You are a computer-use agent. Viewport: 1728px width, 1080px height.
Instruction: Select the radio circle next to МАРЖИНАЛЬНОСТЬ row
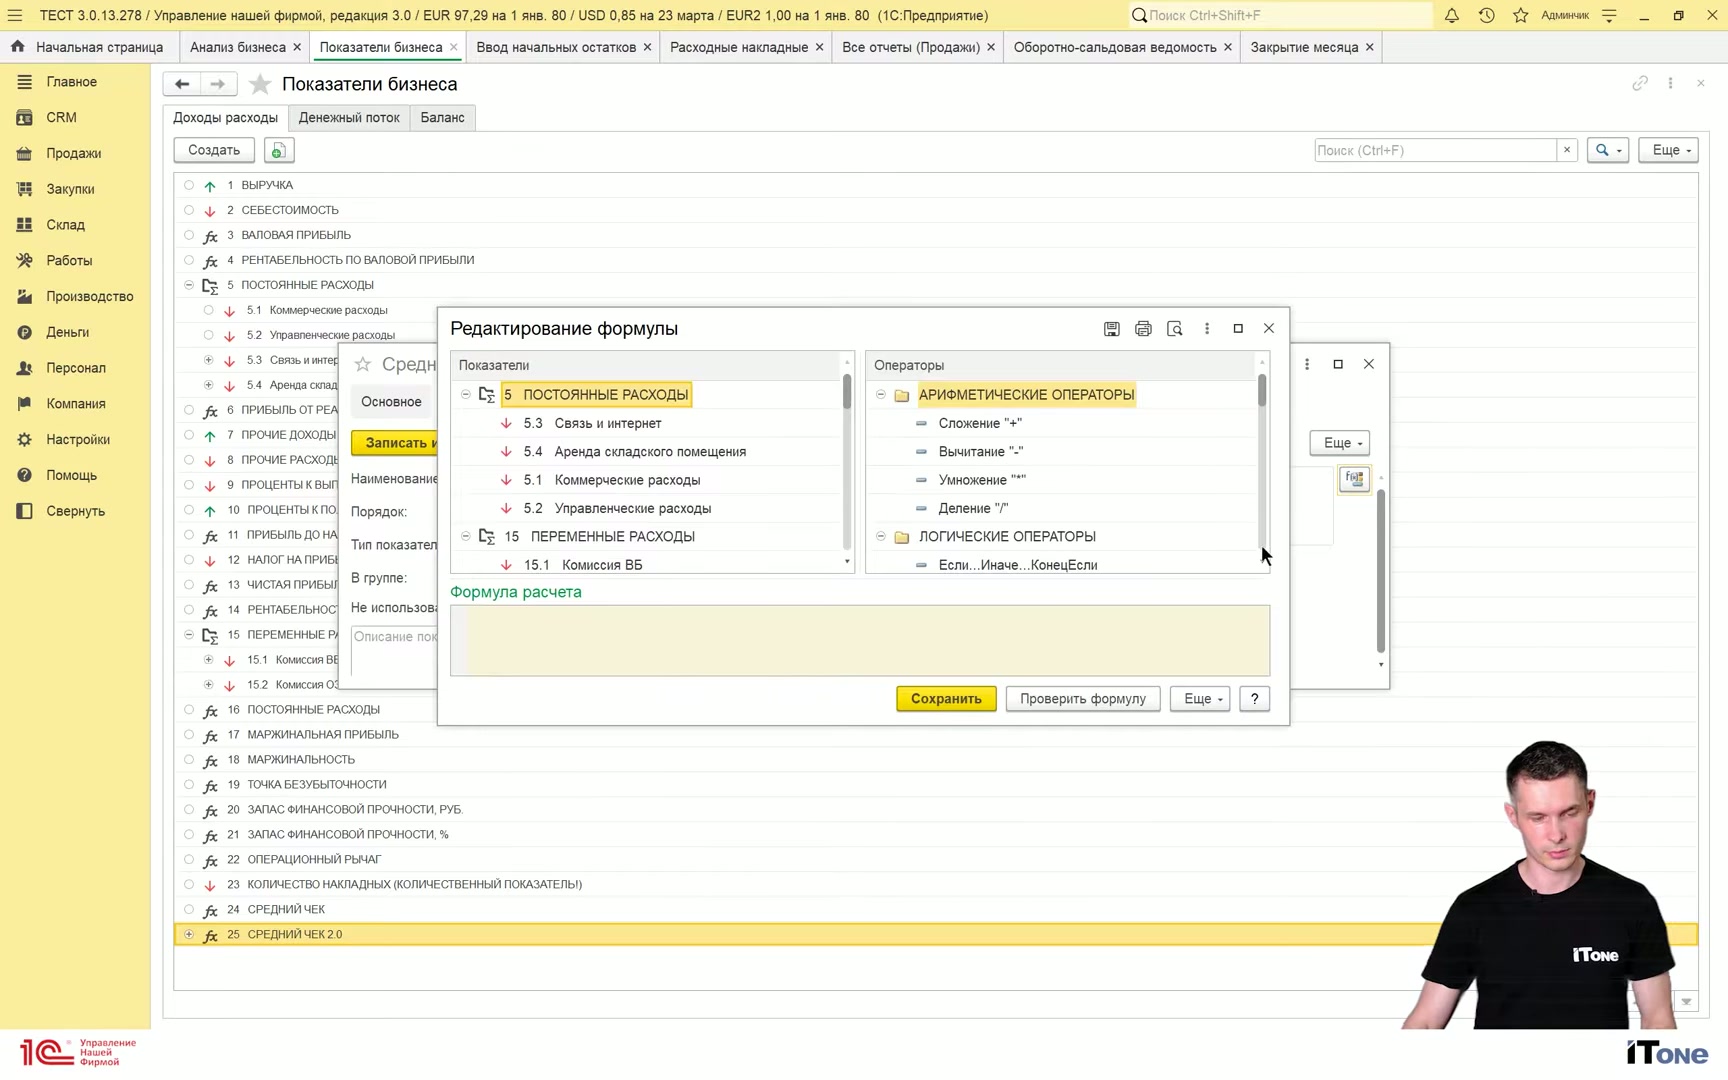(x=189, y=759)
